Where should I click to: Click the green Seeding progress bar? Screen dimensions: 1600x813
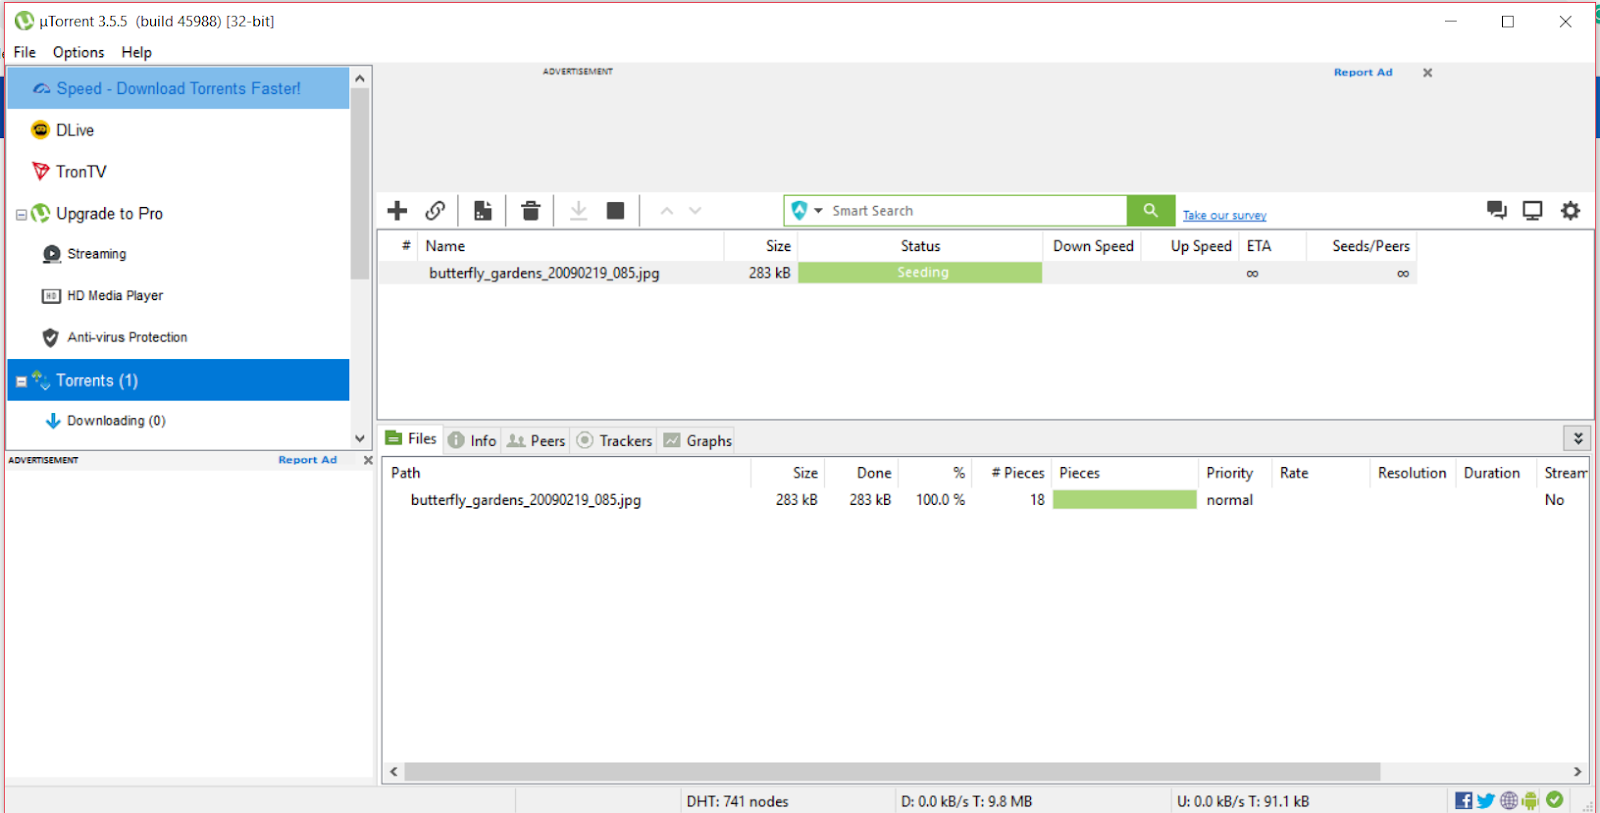(920, 273)
